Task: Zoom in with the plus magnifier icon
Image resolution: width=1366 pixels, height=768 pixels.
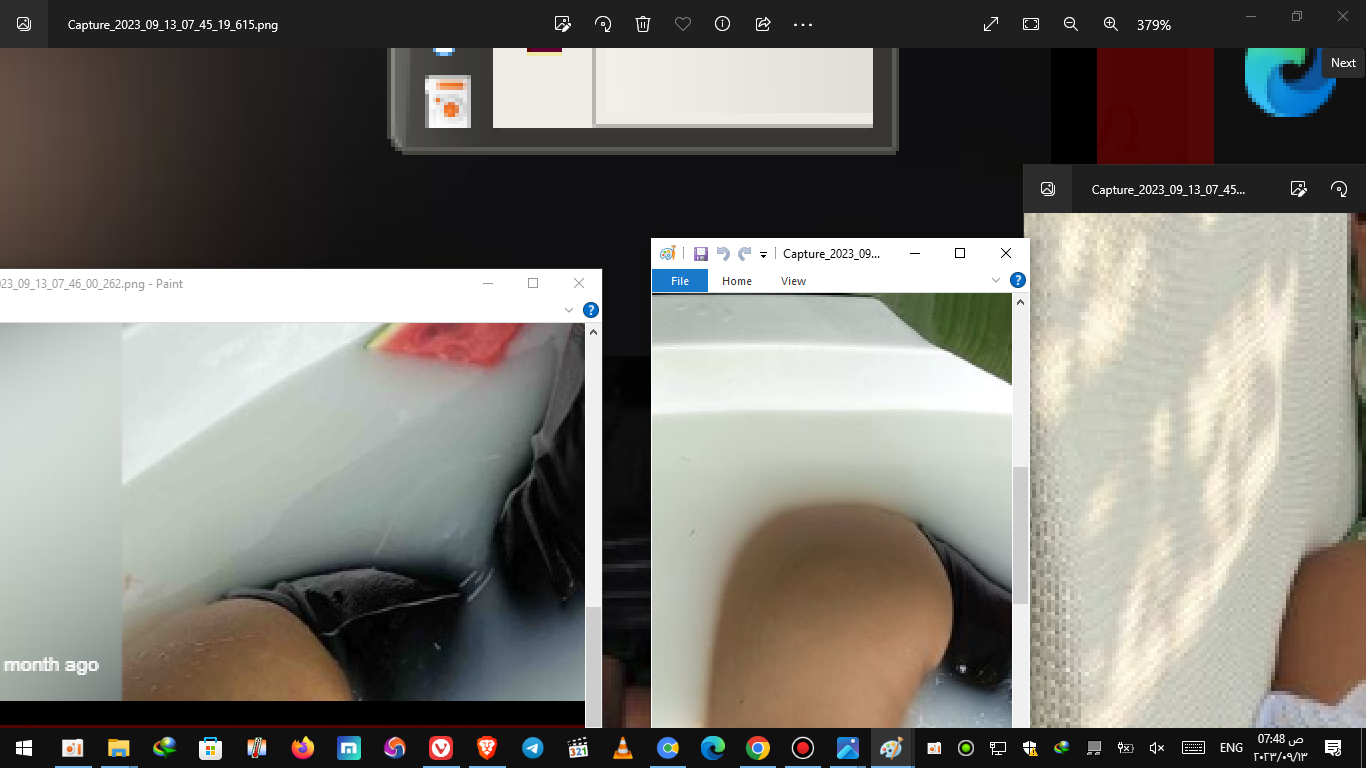Action: tap(1111, 24)
